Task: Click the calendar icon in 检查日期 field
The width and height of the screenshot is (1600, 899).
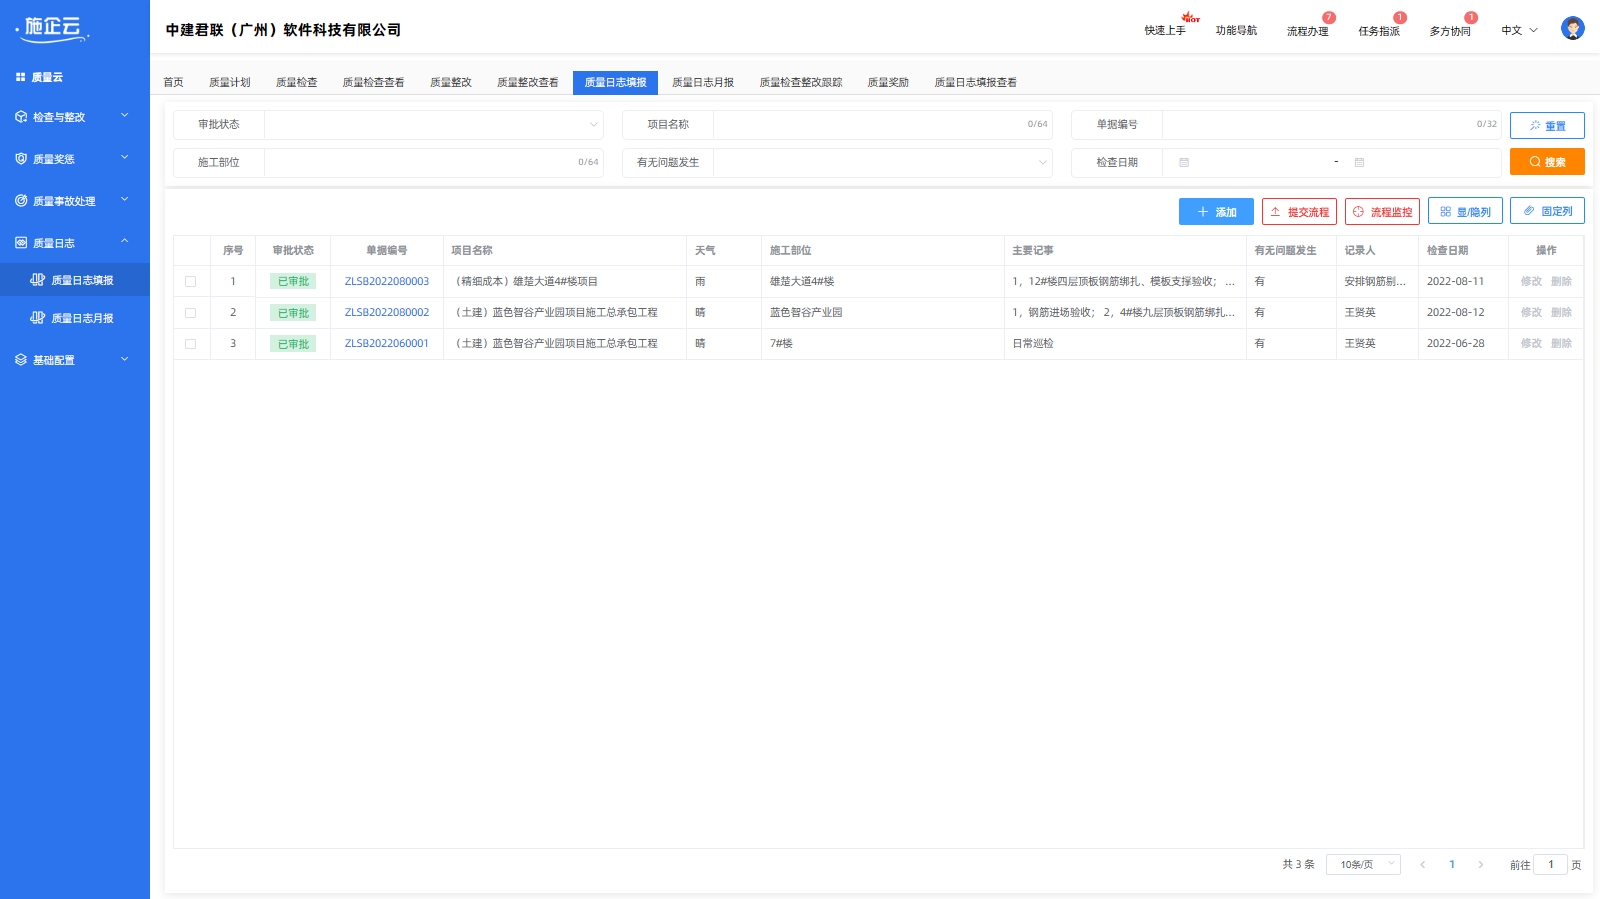Action: click(x=1184, y=162)
